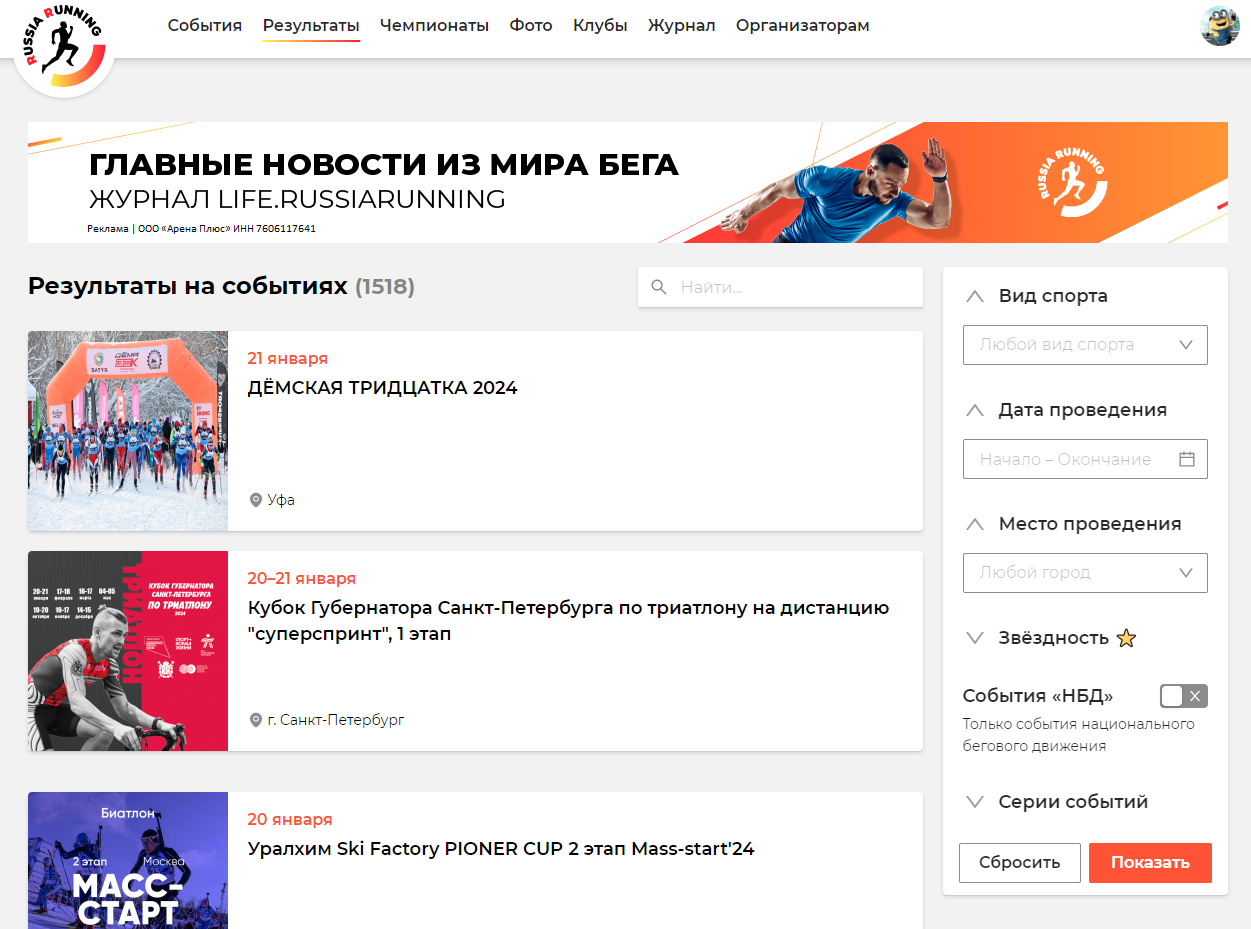Collapse the Вид спорта section

pyautogui.click(x=975, y=296)
